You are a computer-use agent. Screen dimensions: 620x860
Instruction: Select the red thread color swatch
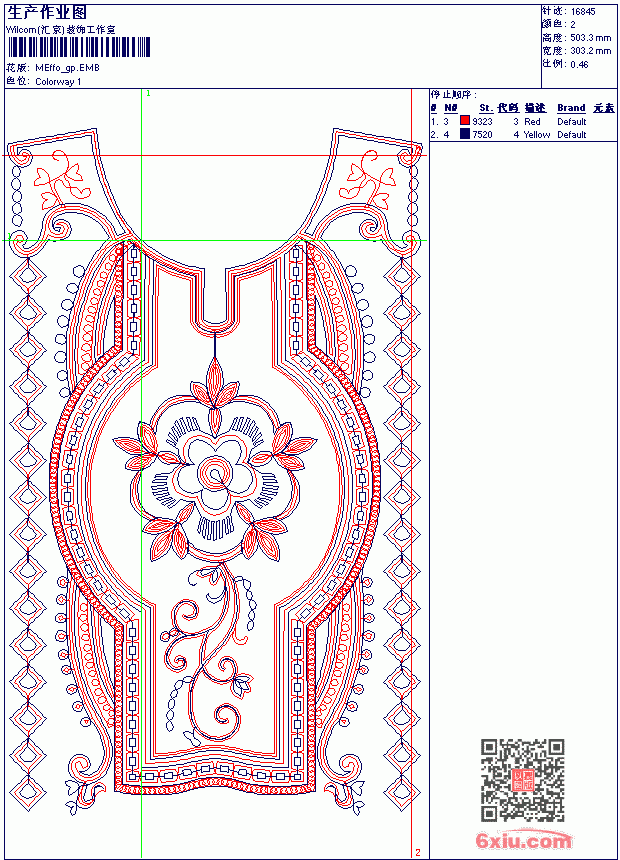pos(465,121)
